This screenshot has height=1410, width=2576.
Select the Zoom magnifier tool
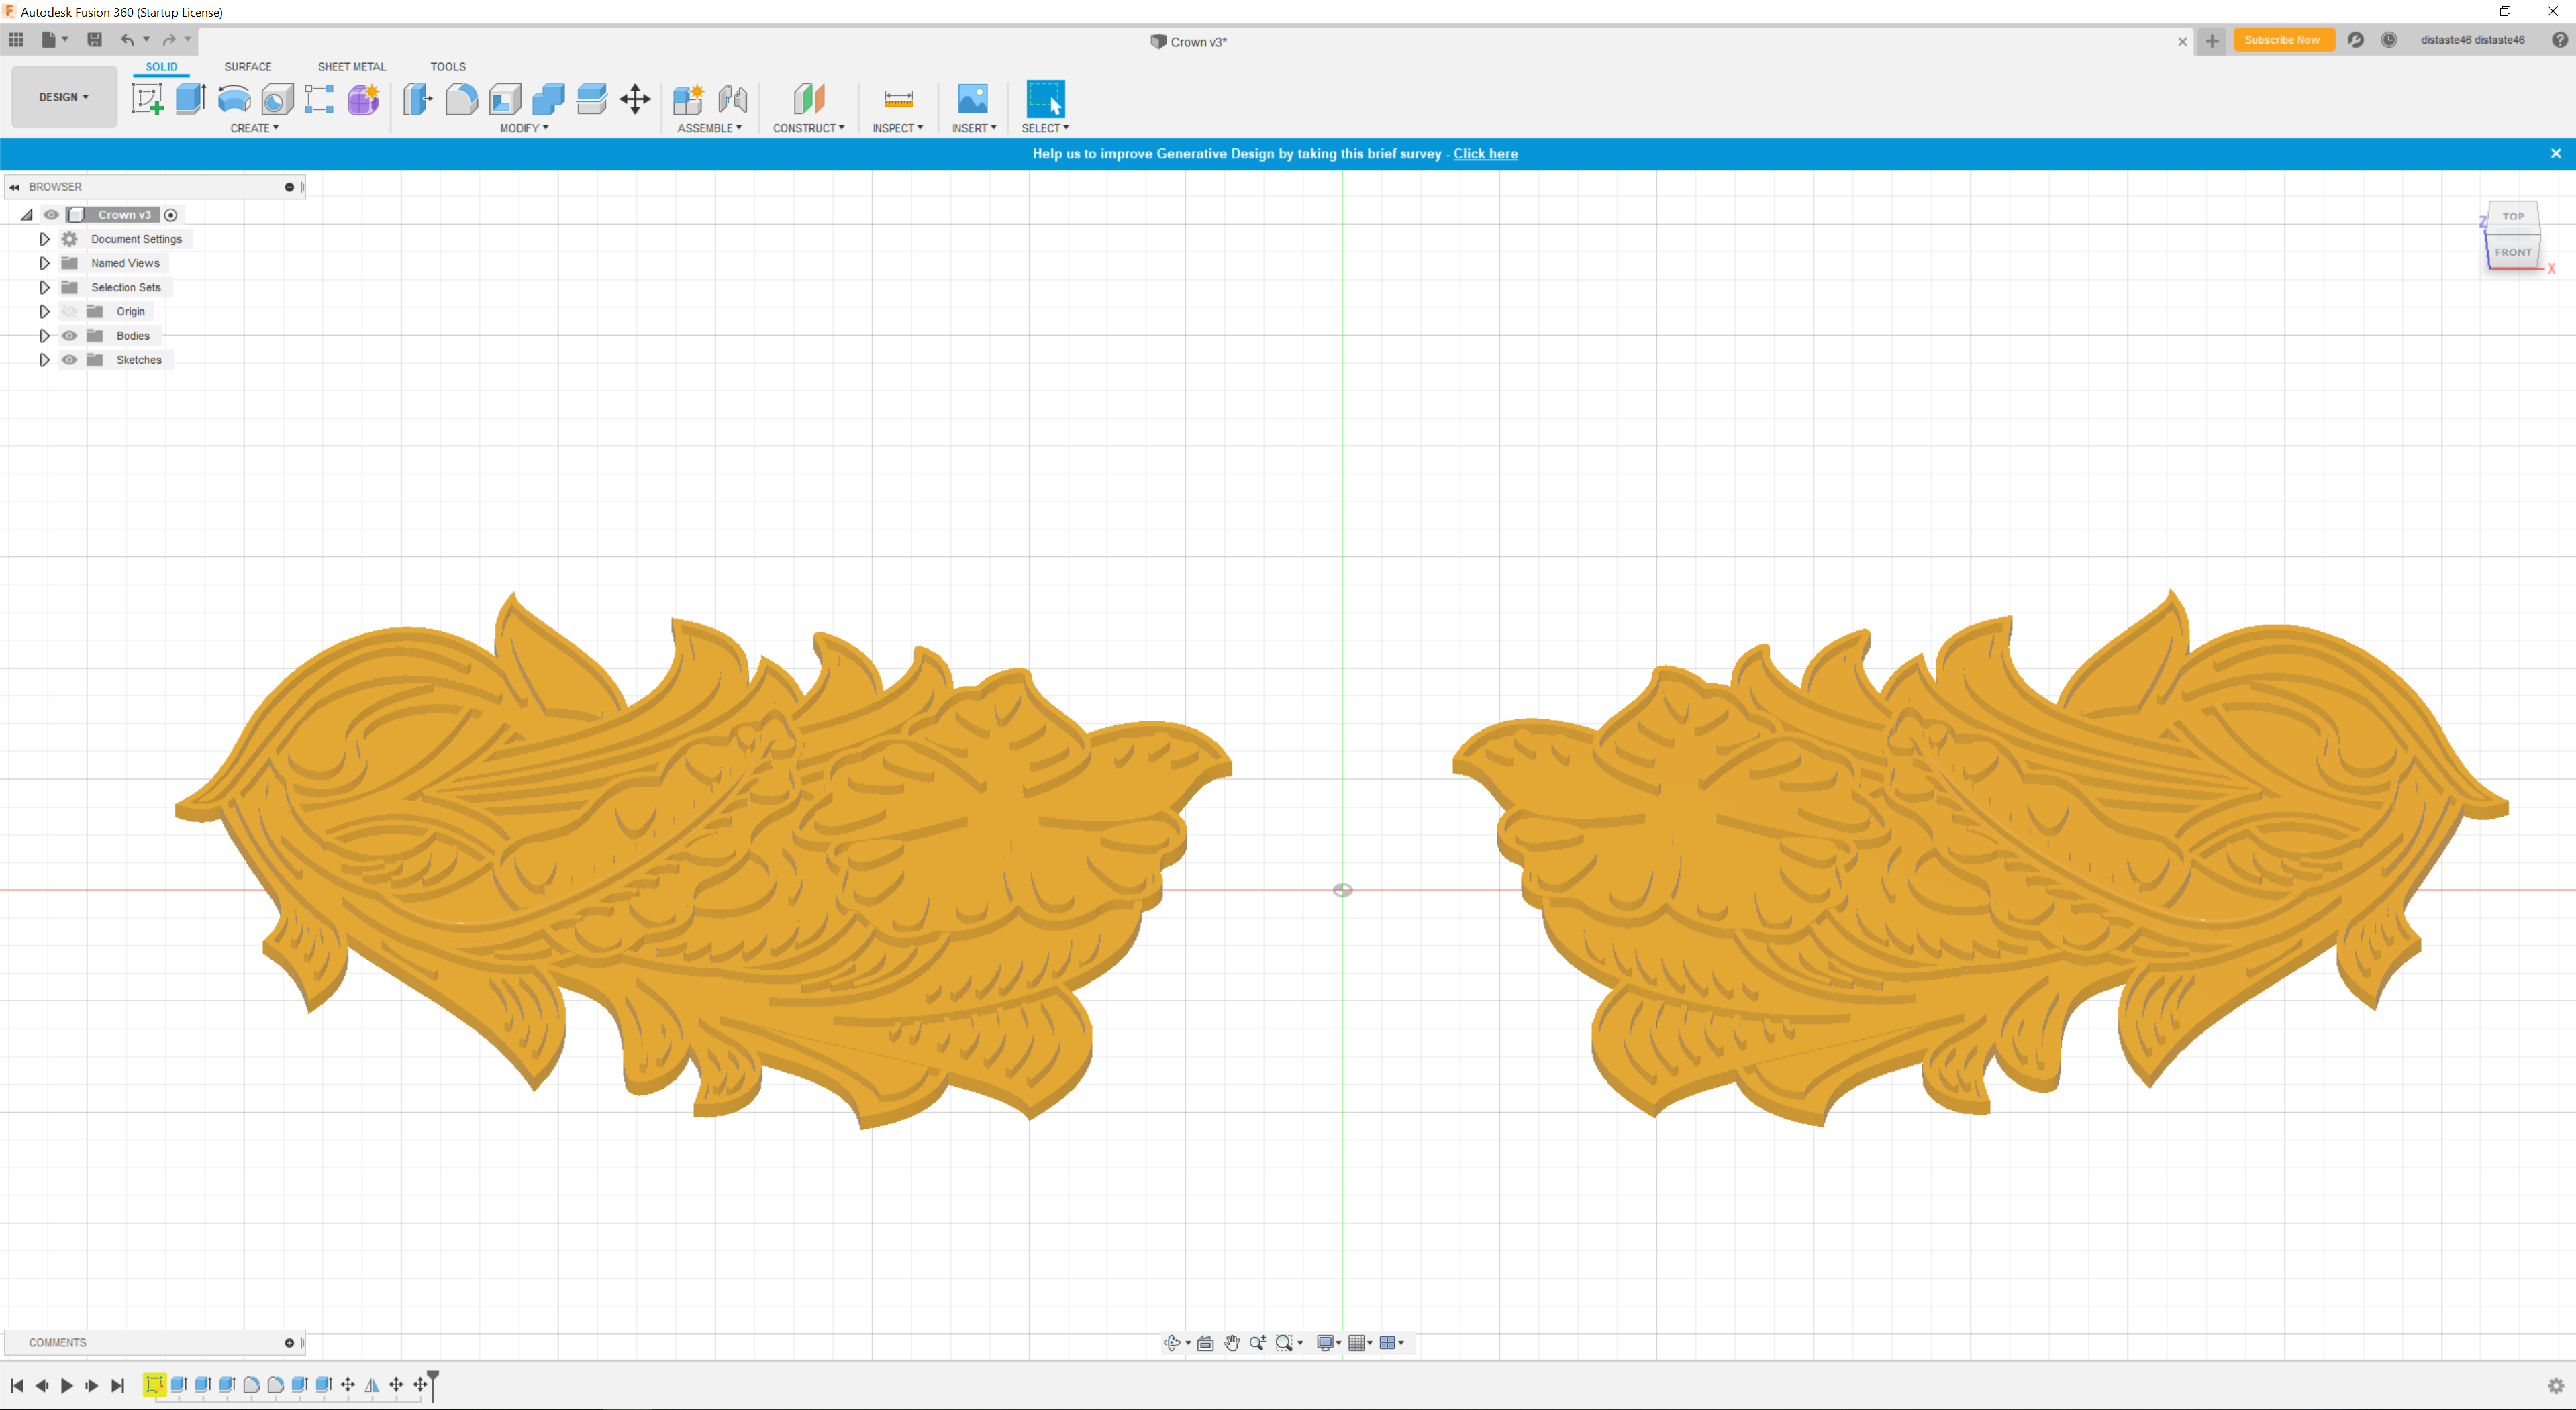click(1258, 1343)
